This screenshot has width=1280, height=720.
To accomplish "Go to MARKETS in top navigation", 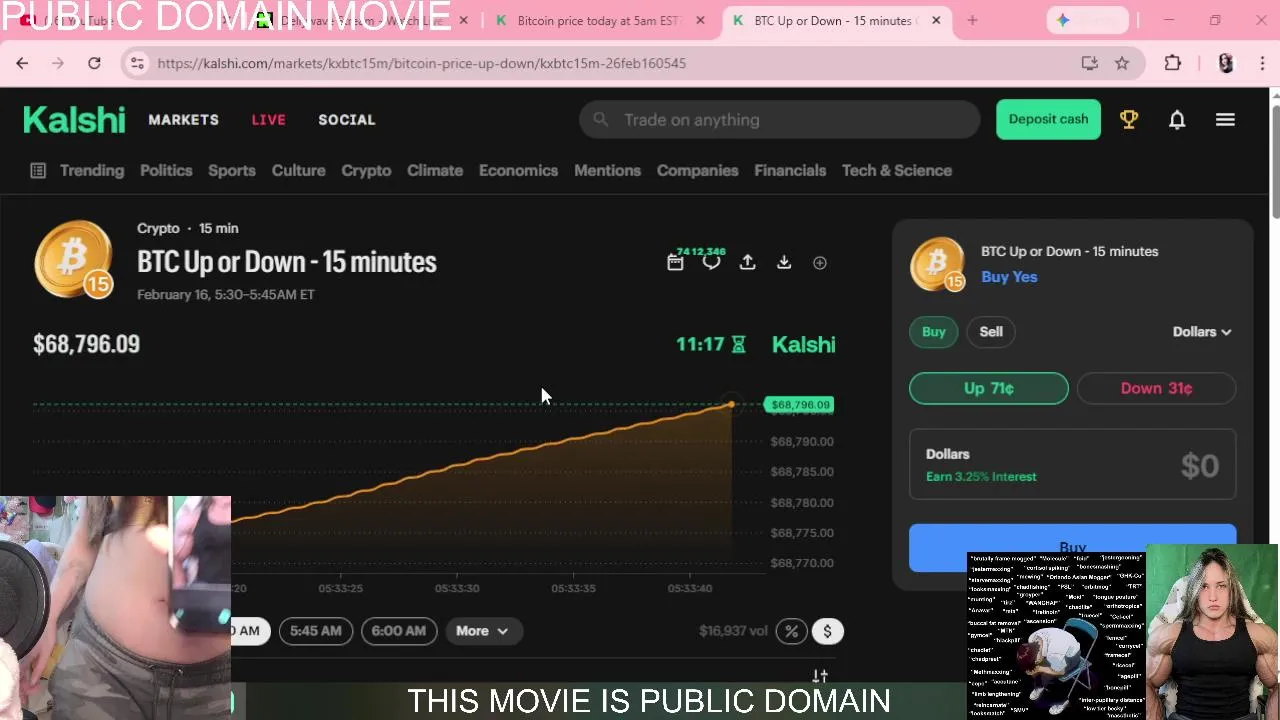I will point(184,120).
